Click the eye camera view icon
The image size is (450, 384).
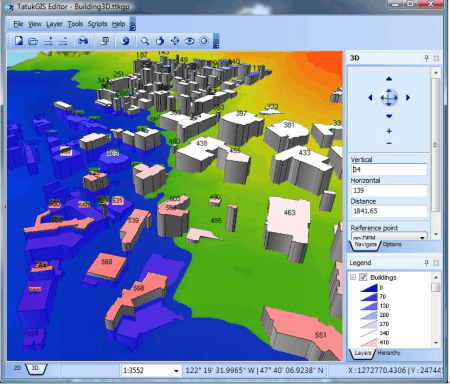click(x=189, y=41)
